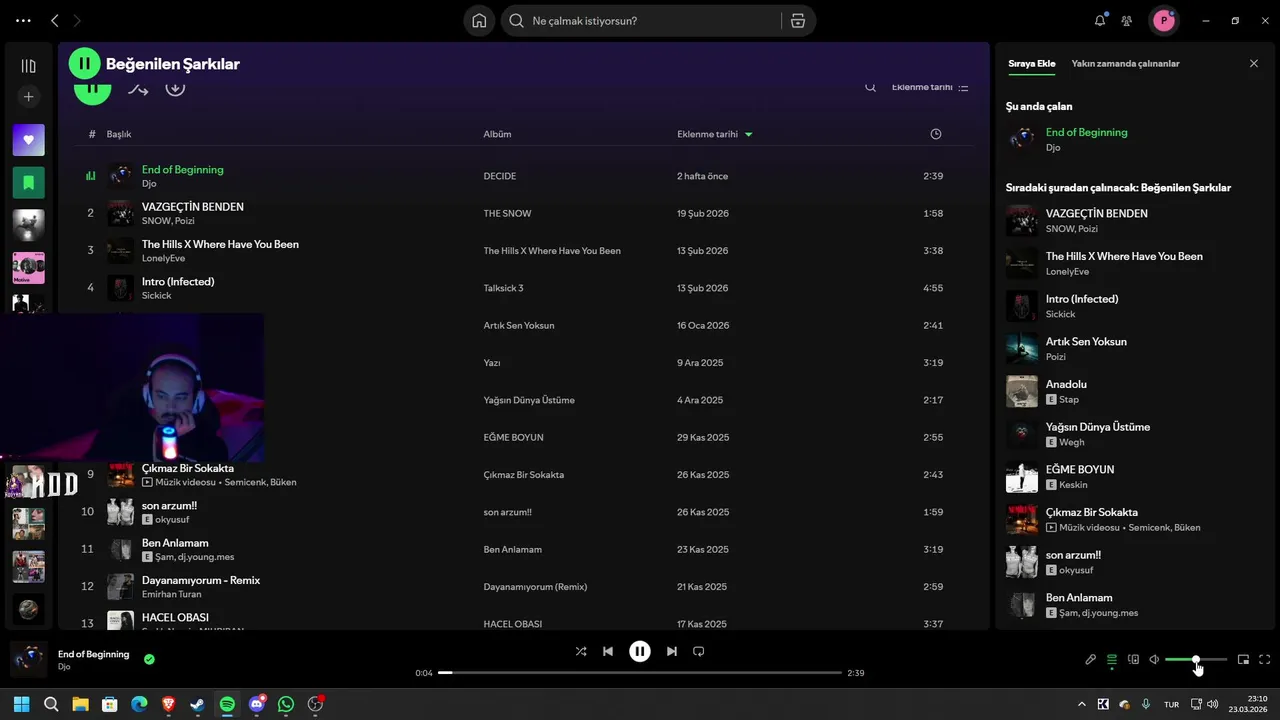Viewport: 1280px width, 720px height.
Task: Search within the liked songs list
Action: click(871, 87)
